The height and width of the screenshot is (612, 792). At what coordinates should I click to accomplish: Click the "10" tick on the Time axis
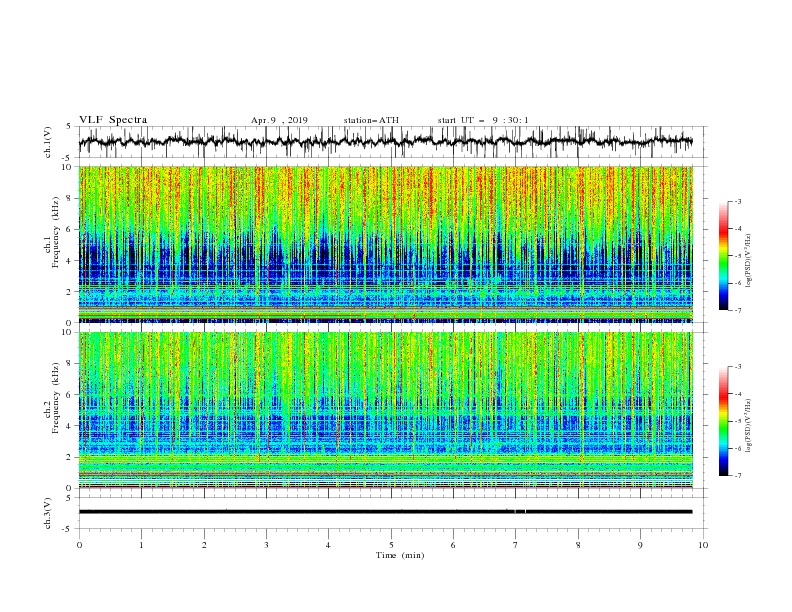[703, 545]
